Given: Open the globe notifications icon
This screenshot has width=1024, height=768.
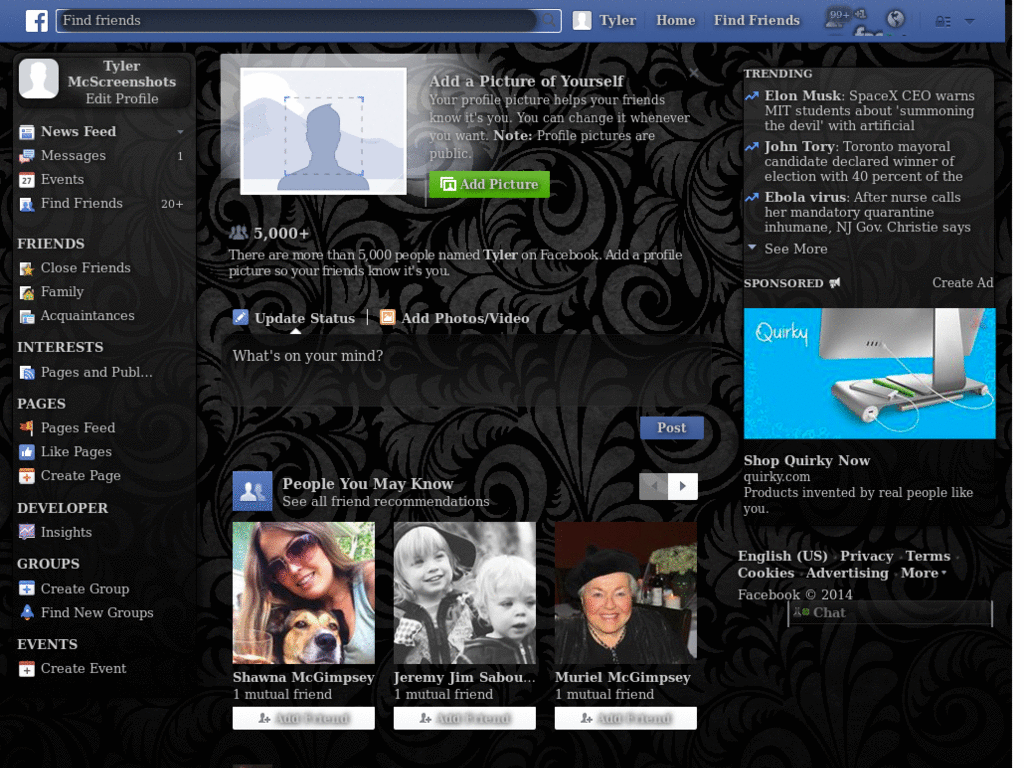Looking at the screenshot, I should tap(895, 20).
